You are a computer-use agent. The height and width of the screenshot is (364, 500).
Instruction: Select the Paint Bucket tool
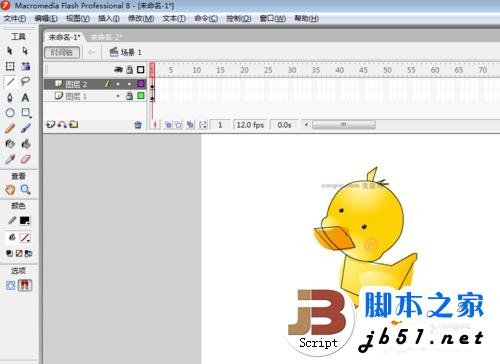coord(26,144)
